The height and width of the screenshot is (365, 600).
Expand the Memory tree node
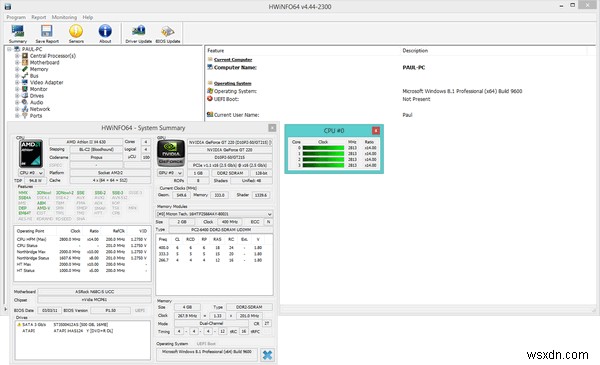(x=17, y=69)
